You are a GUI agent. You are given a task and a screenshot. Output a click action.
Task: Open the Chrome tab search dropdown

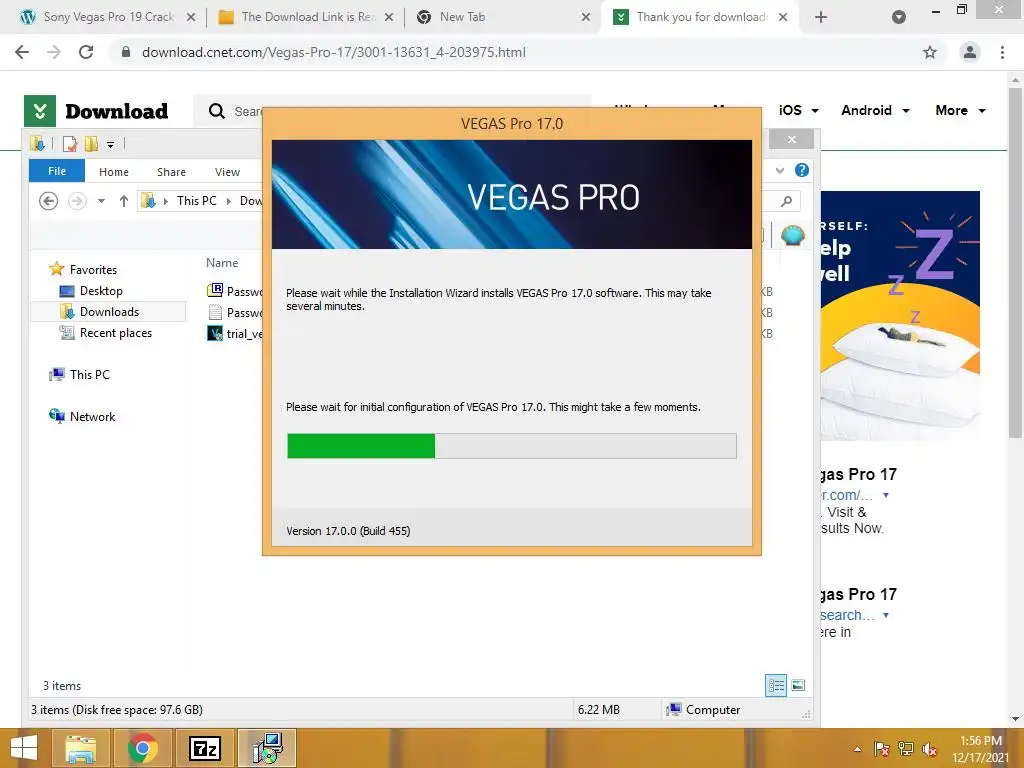coord(899,17)
